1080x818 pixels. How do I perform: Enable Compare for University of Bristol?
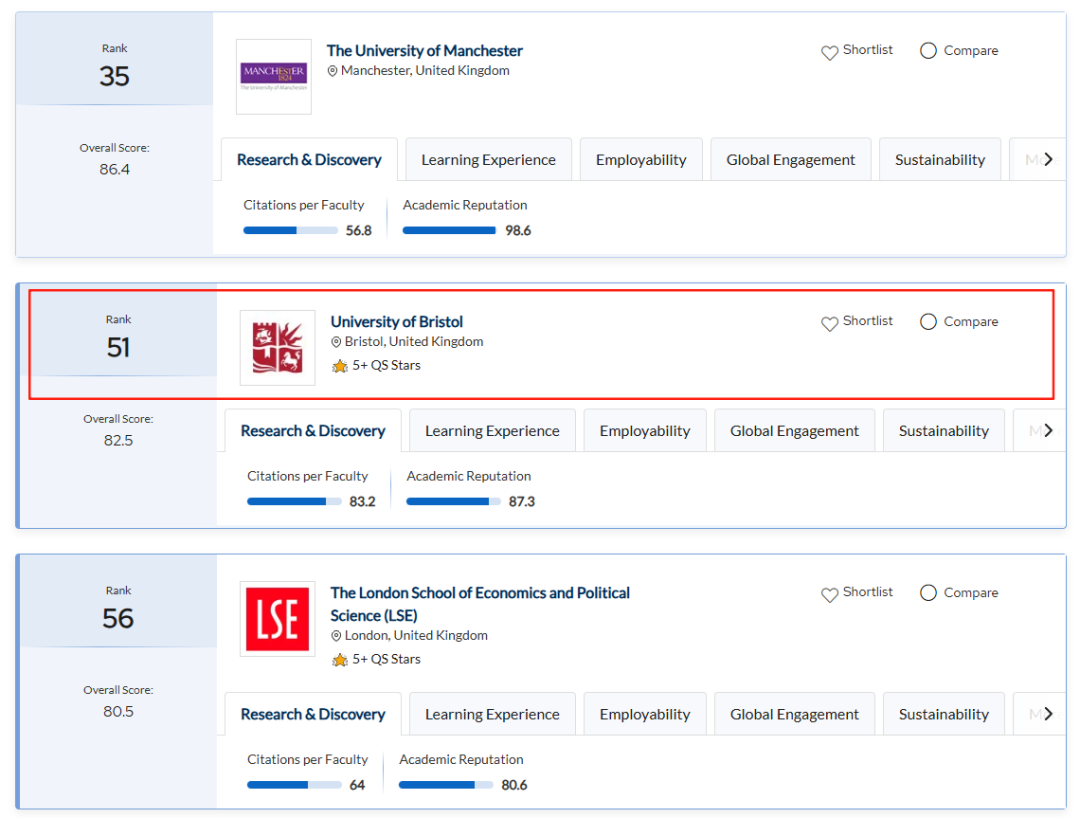[x=928, y=322]
